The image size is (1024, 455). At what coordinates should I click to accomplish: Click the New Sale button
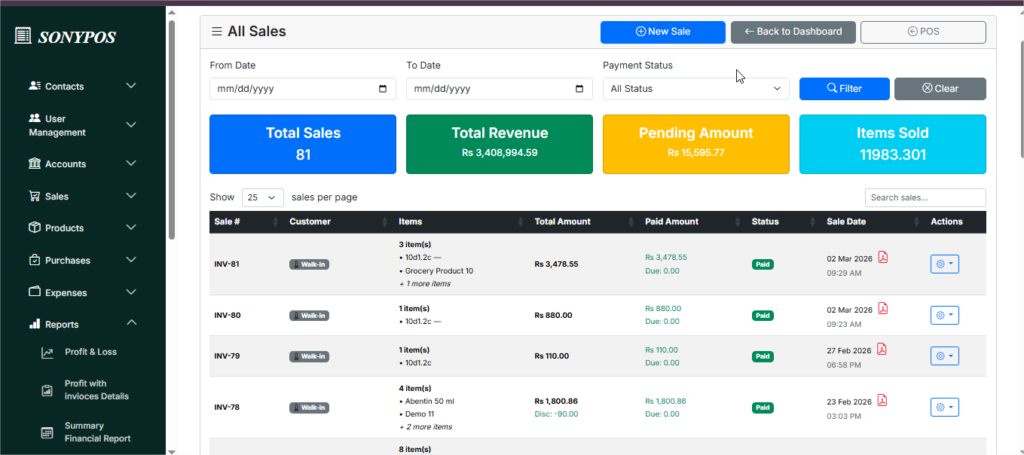point(662,32)
